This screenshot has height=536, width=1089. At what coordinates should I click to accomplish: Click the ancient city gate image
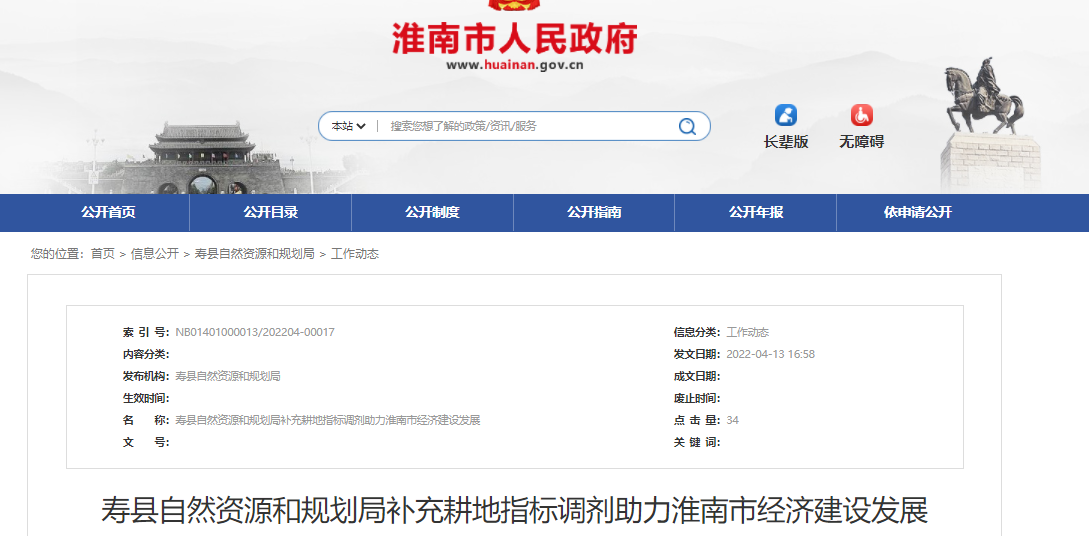(201, 158)
